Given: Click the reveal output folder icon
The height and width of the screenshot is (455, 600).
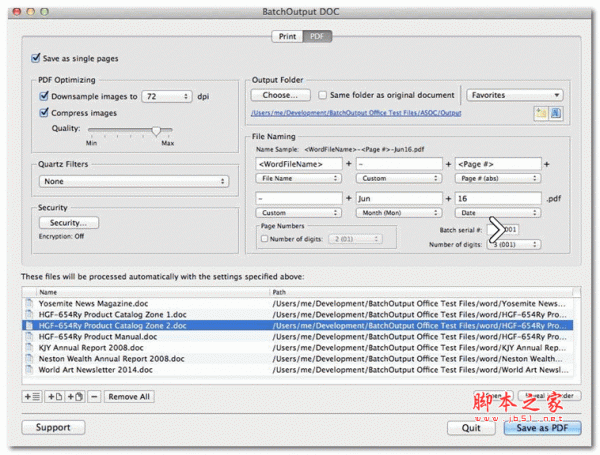Looking at the screenshot, I should [556, 113].
